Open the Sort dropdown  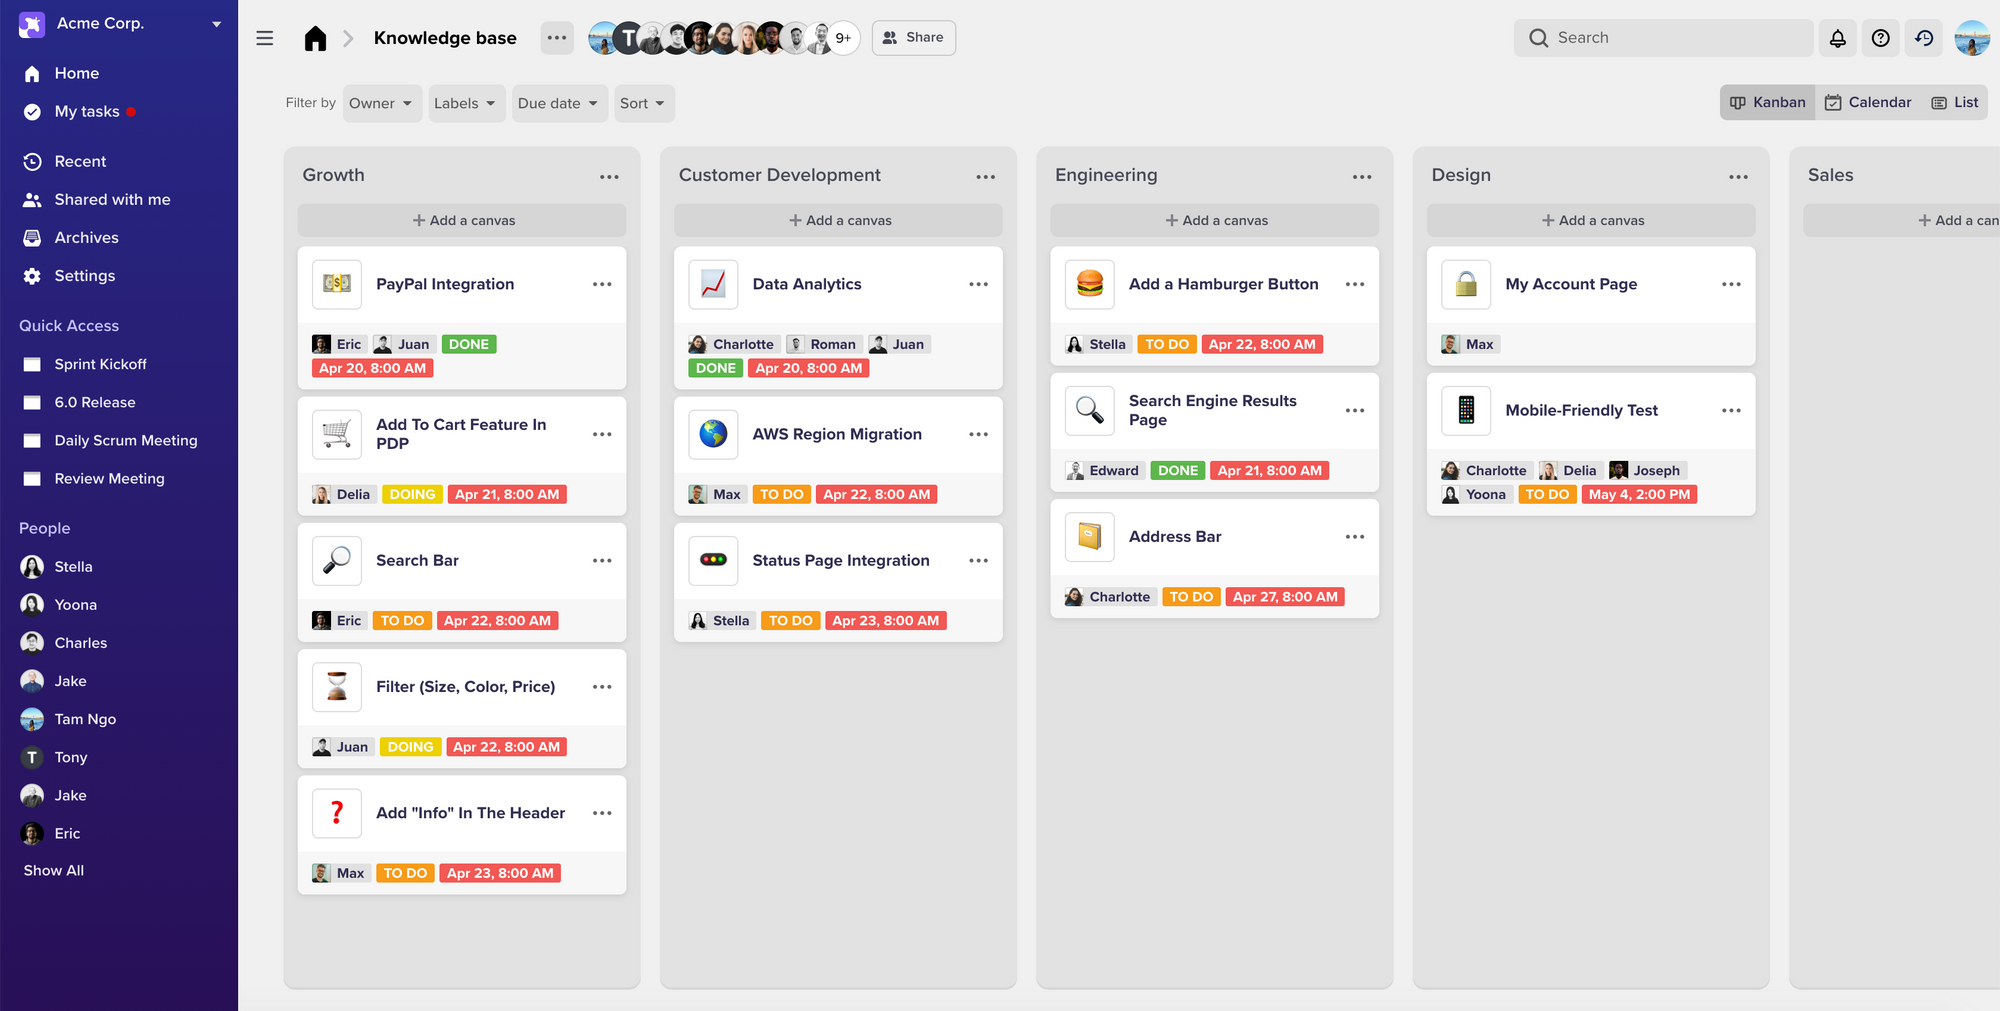642,103
